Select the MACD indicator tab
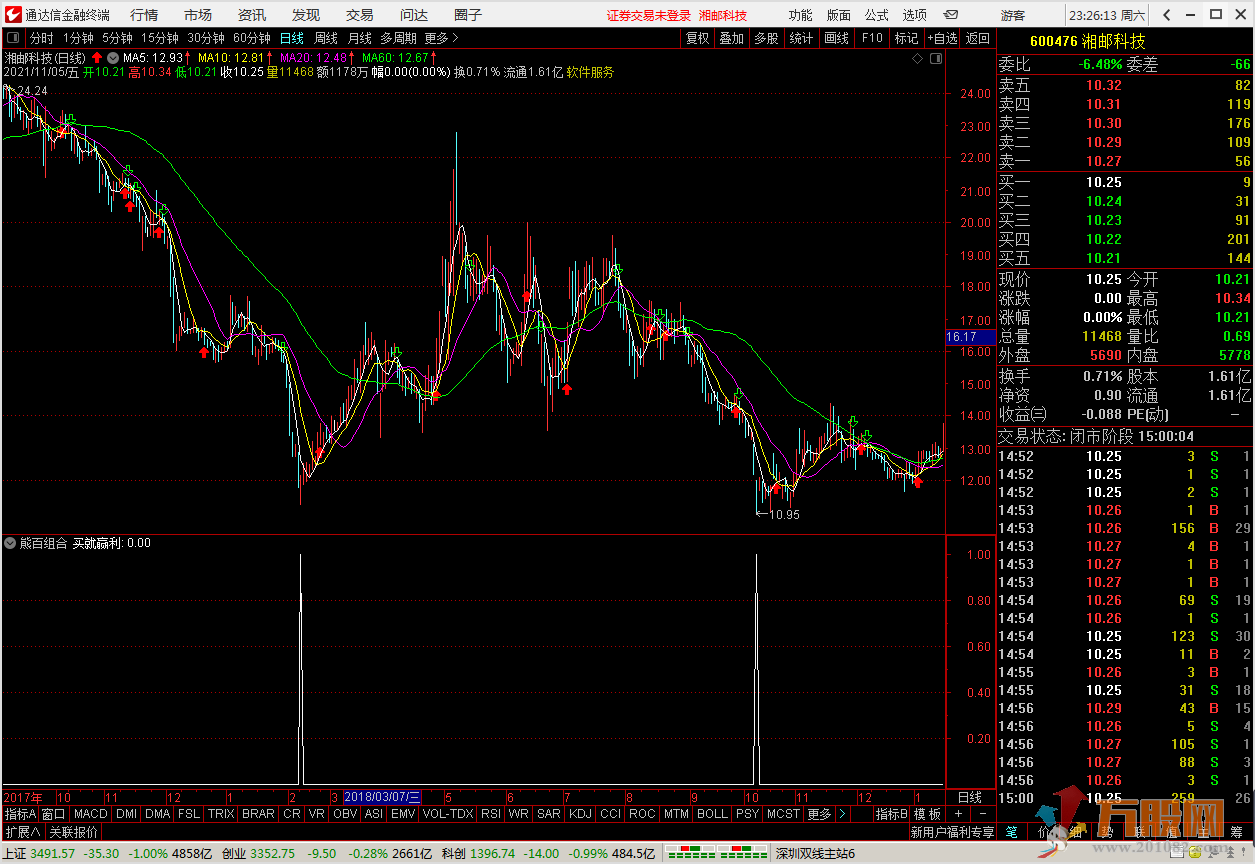This screenshot has height=864, width=1255. pos(90,814)
